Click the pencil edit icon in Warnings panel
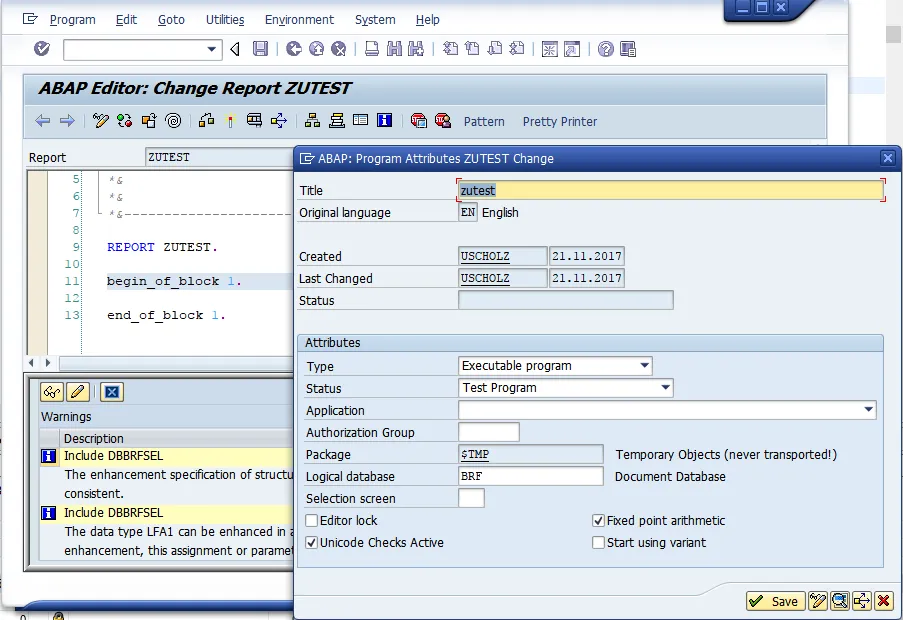The width and height of the screenshot is (903, 620). (78, 392)
